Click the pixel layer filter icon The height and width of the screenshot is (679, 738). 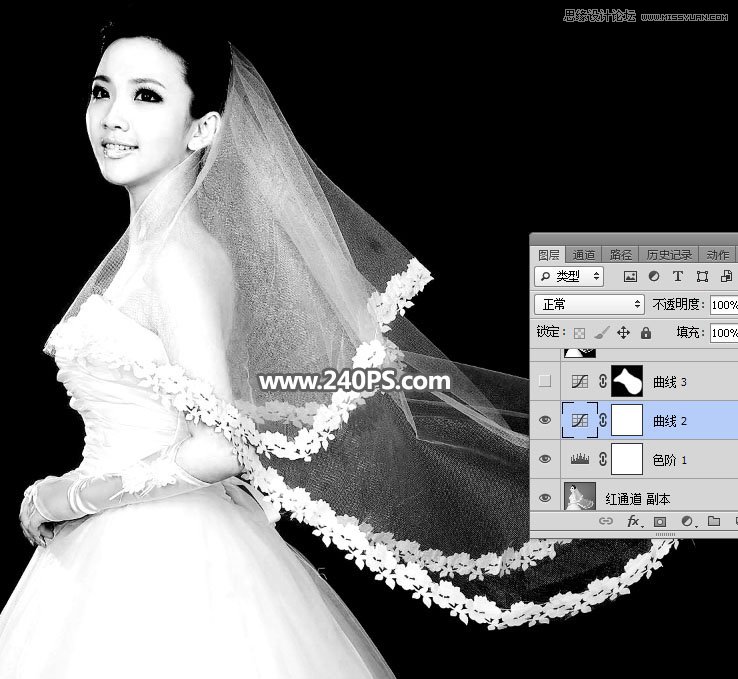click(630, 276)
